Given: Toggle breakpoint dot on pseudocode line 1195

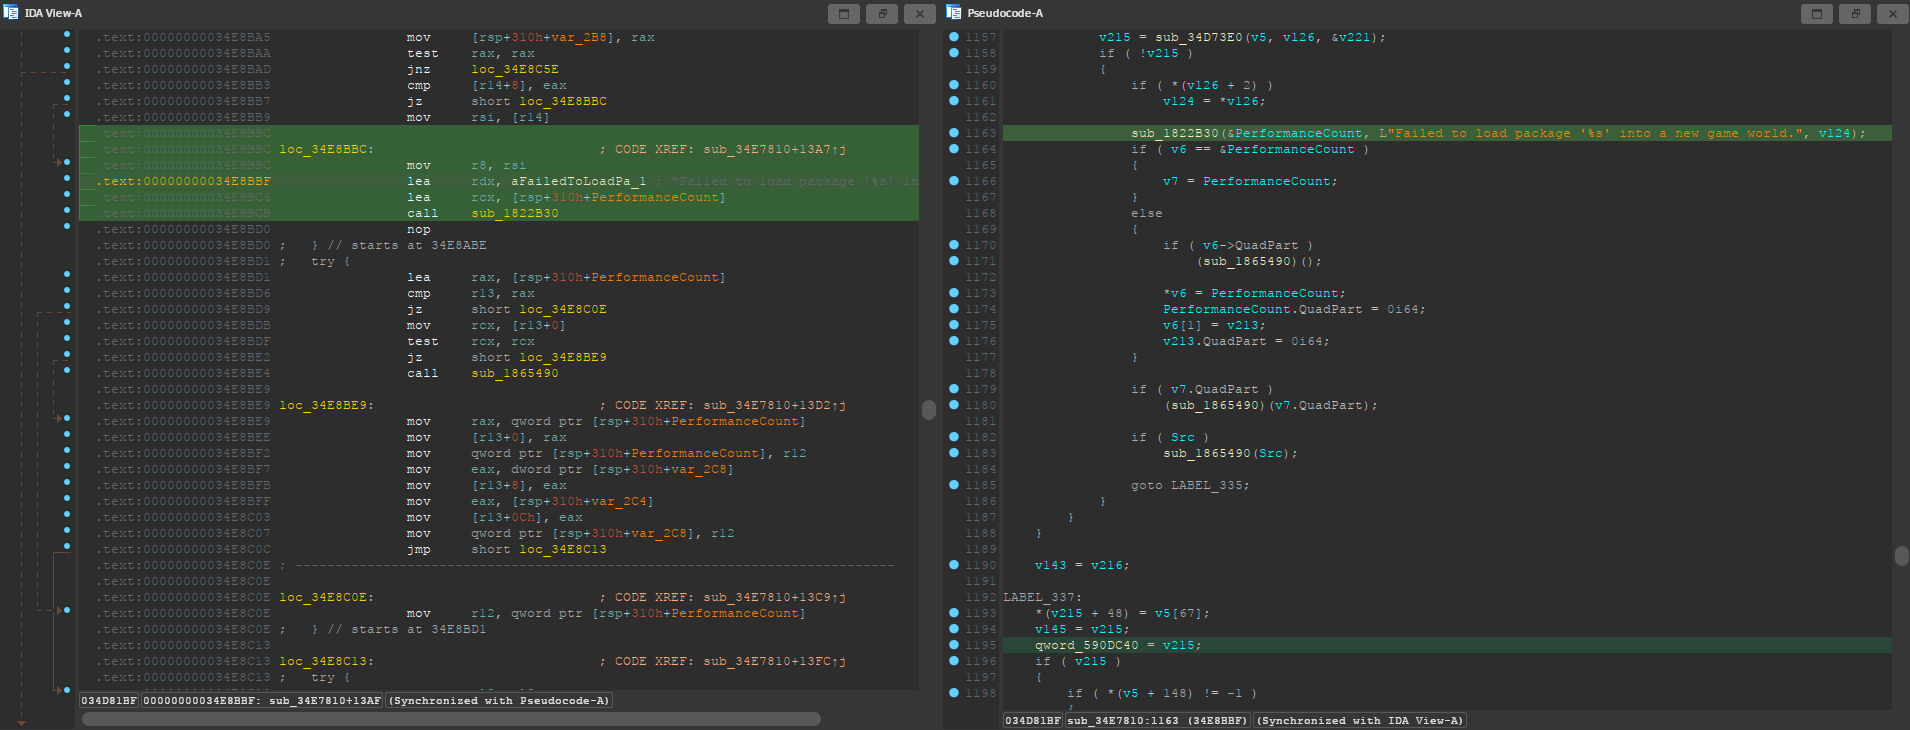Looking at the screenshot, I should 954,645.
